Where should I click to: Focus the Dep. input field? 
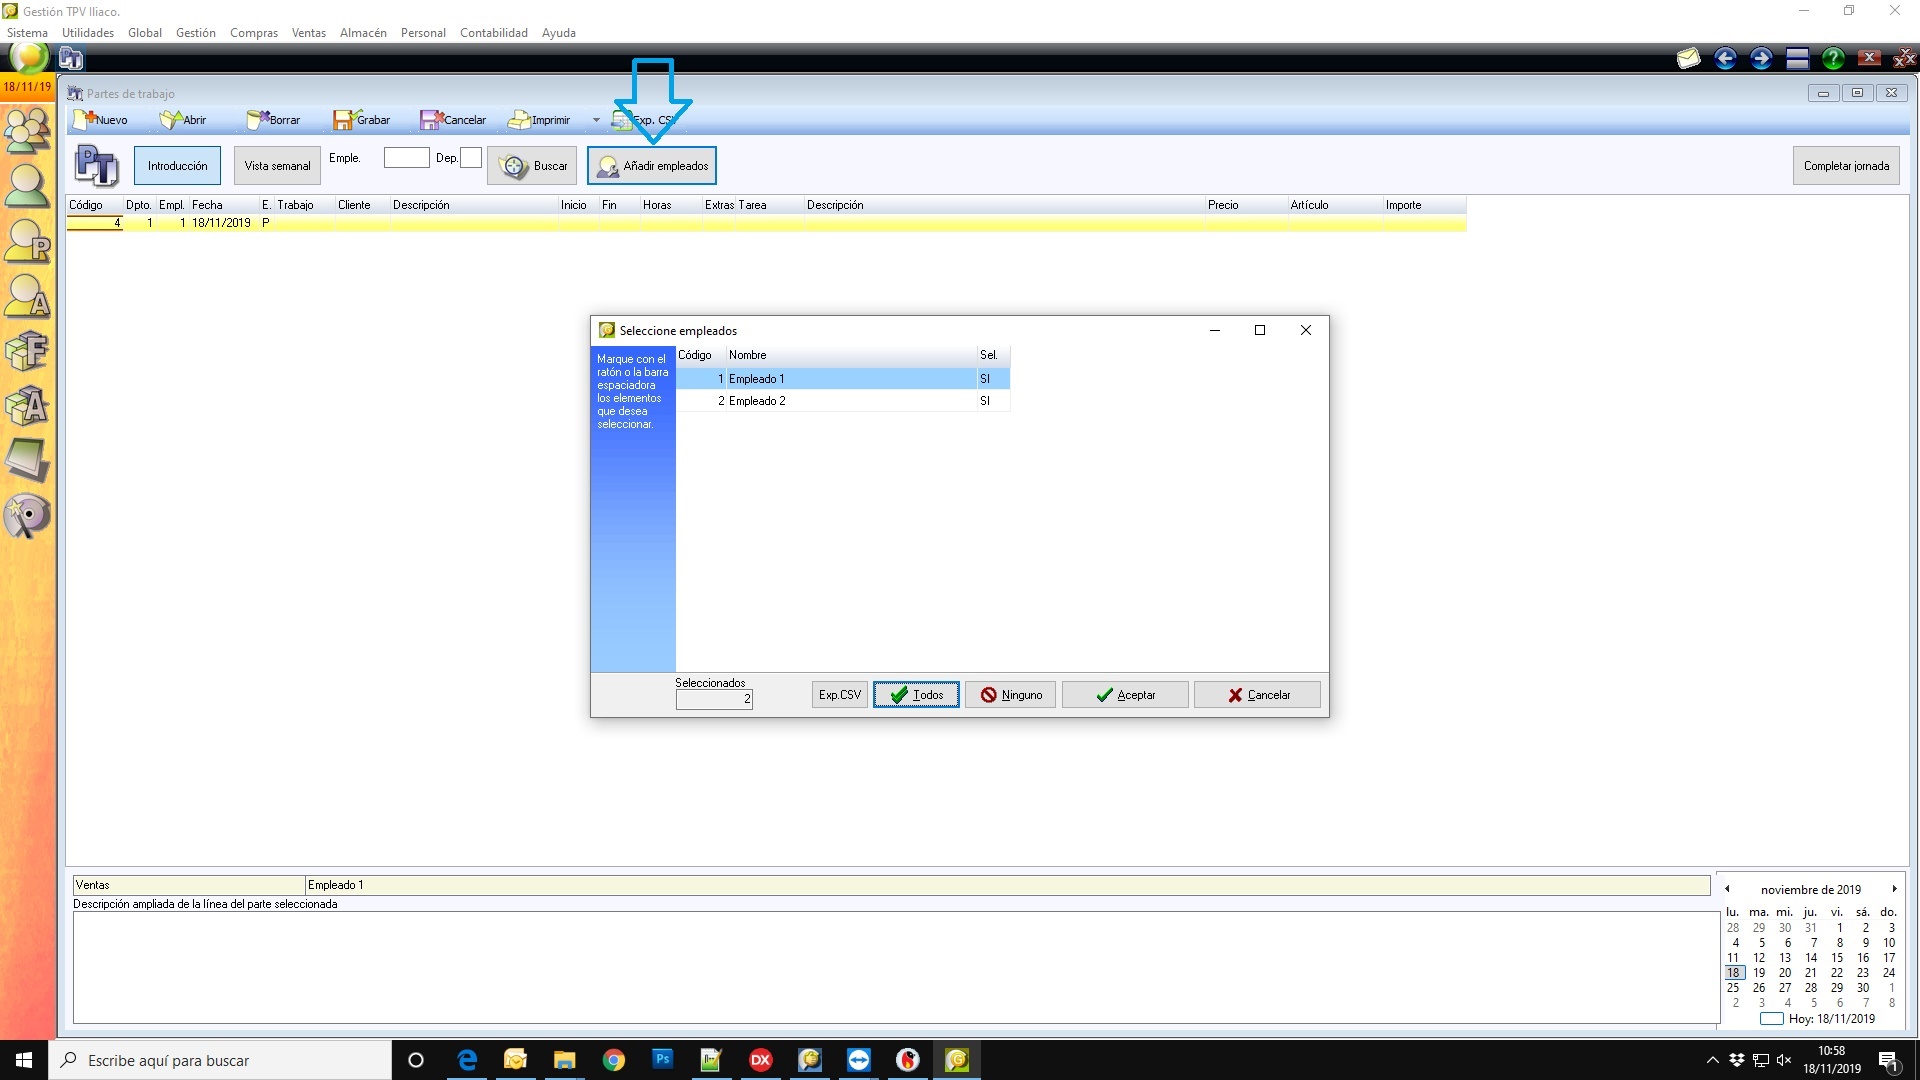pos(471,158)
